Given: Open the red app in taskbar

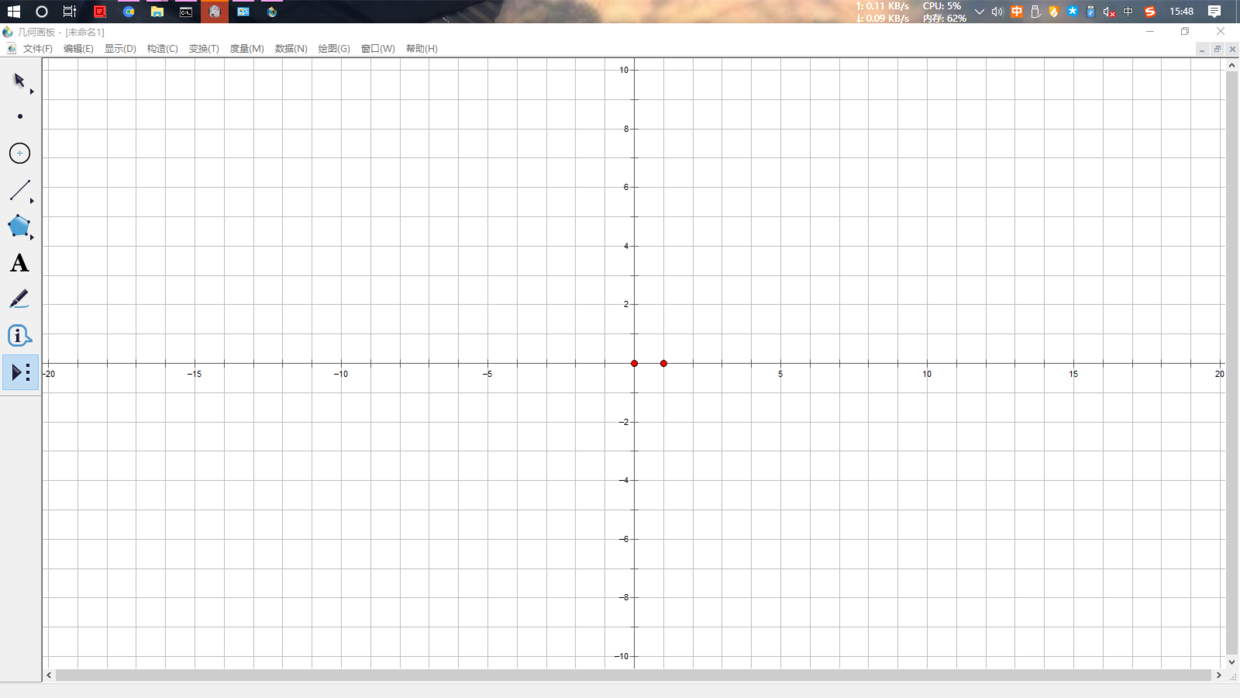Looking at the screenshot, I should [x=100, y=12].
